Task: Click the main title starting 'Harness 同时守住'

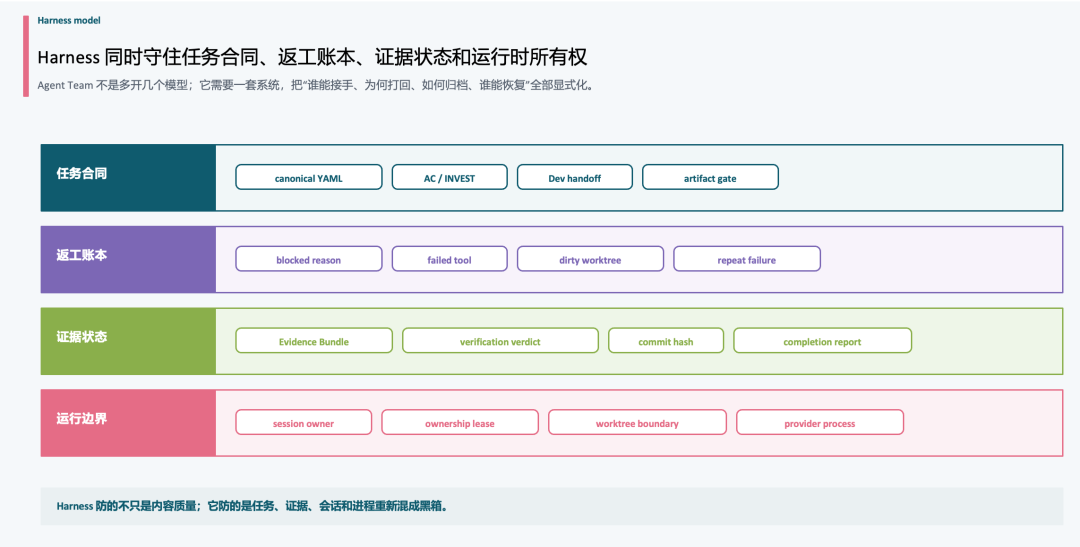Action: coord(312,56)
